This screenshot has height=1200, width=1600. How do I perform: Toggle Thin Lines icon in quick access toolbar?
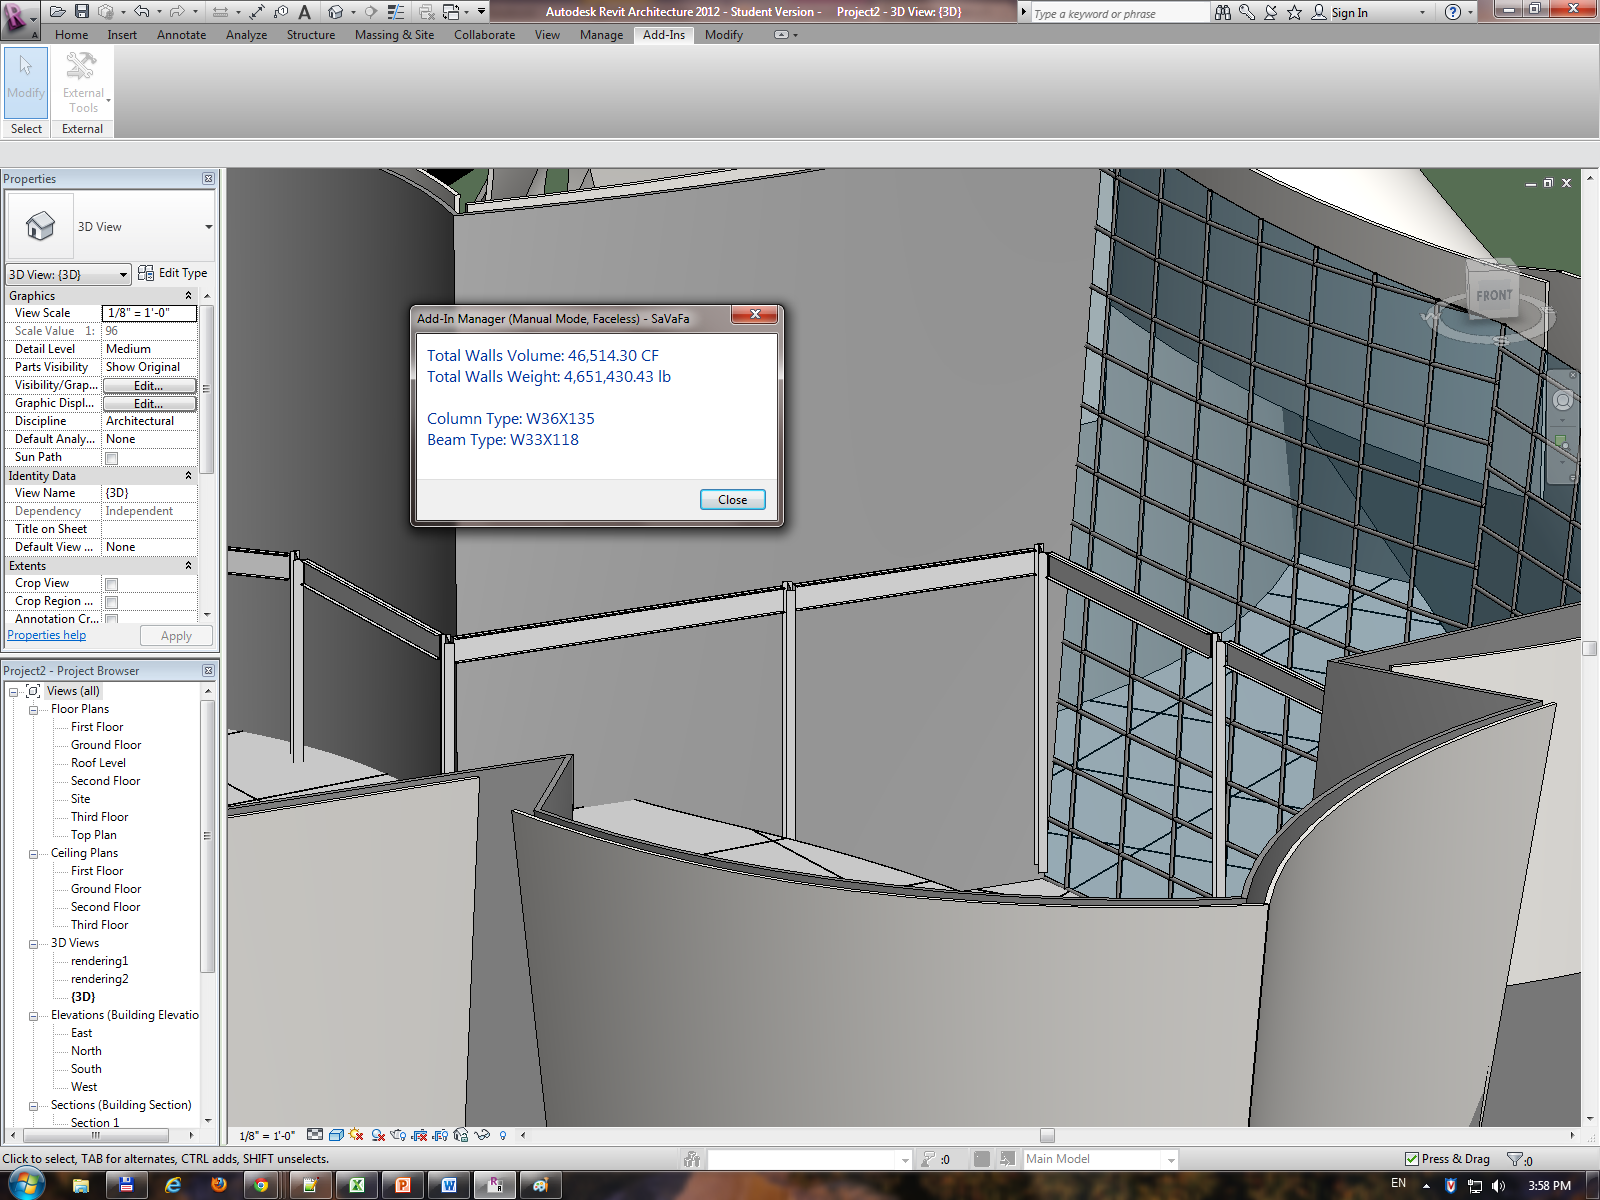pyautogui.click(x=396, y=12)
